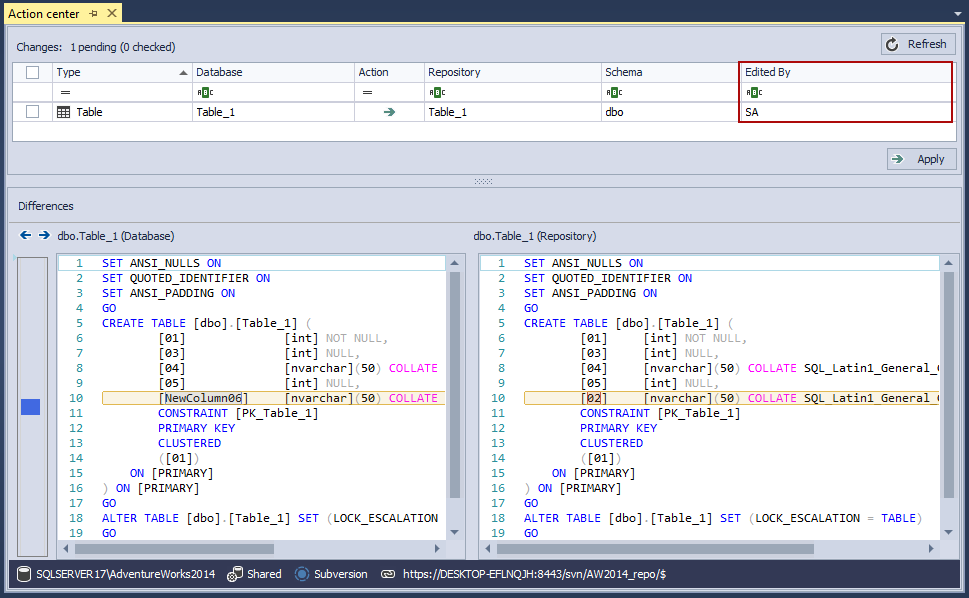Pin the Action center tab
969x598 pixels.
pos(93,14)
